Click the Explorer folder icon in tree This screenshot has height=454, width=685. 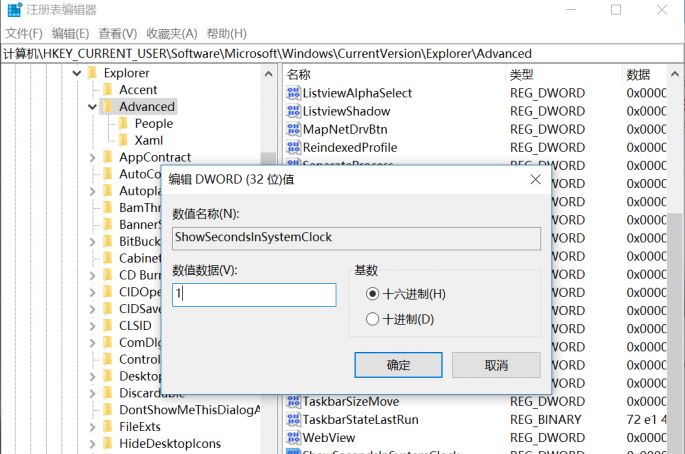point(92,73)
